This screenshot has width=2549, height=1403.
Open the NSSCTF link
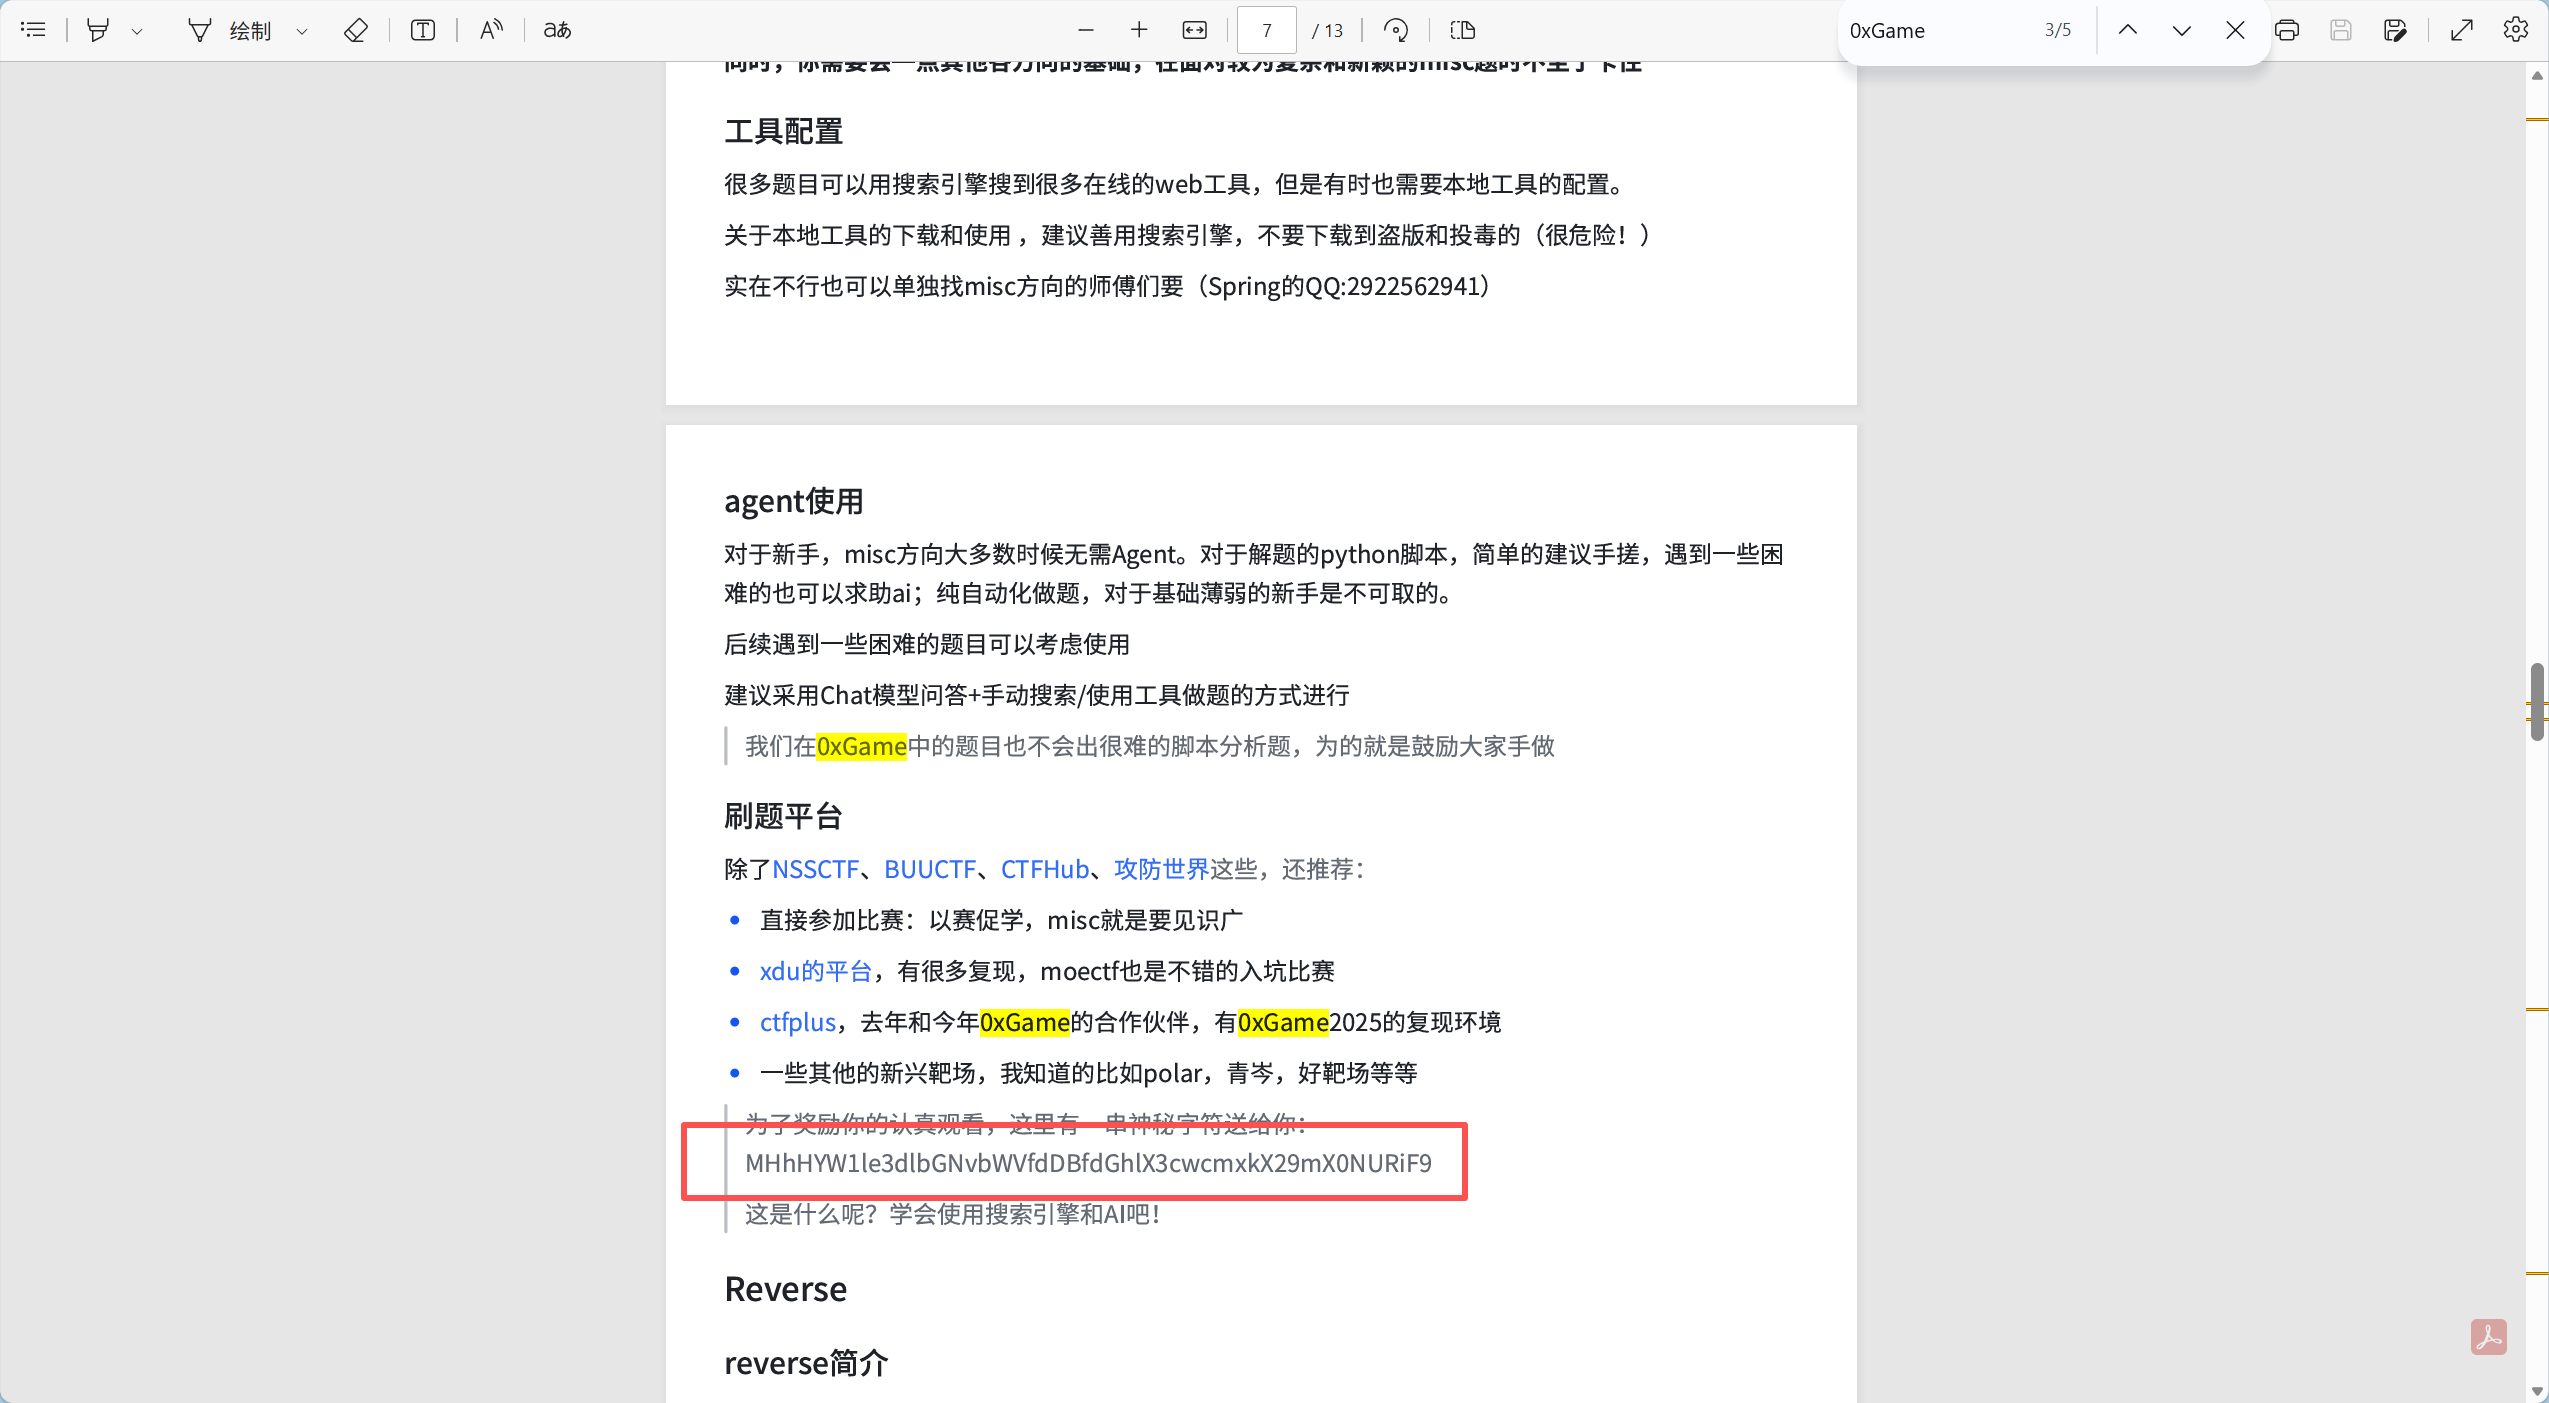tap(815, 869)
